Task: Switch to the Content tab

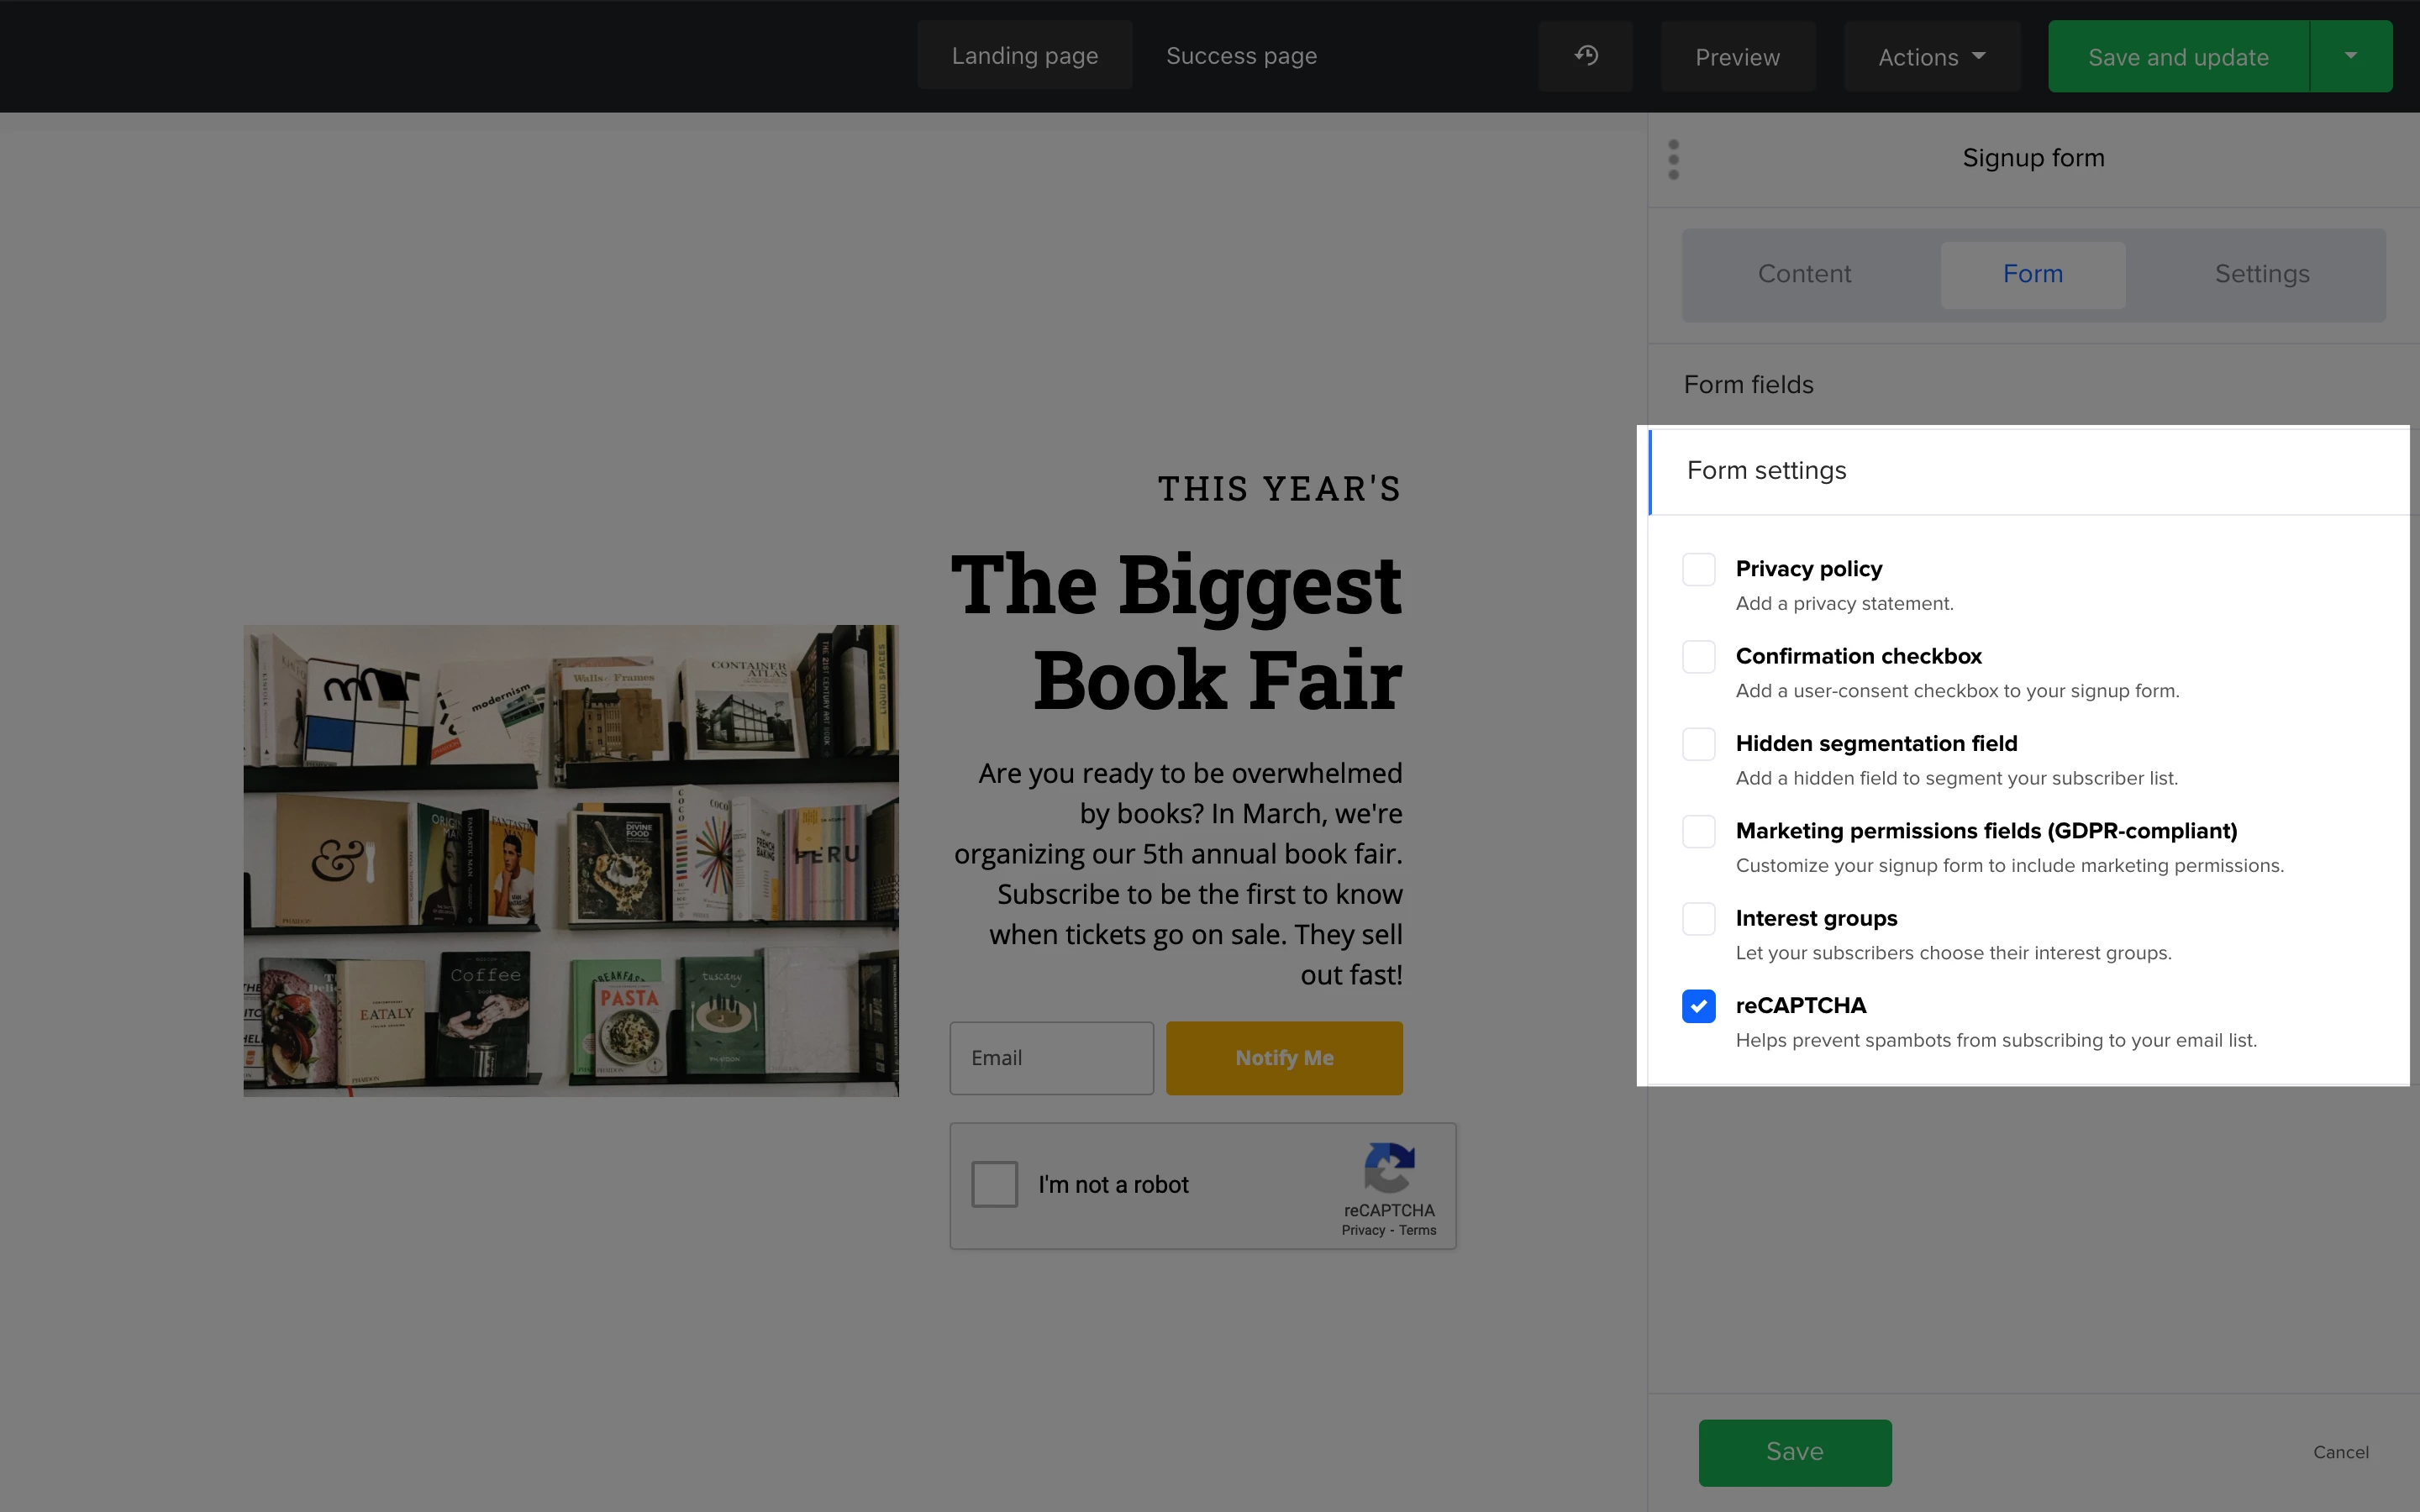Action: 1804,274
